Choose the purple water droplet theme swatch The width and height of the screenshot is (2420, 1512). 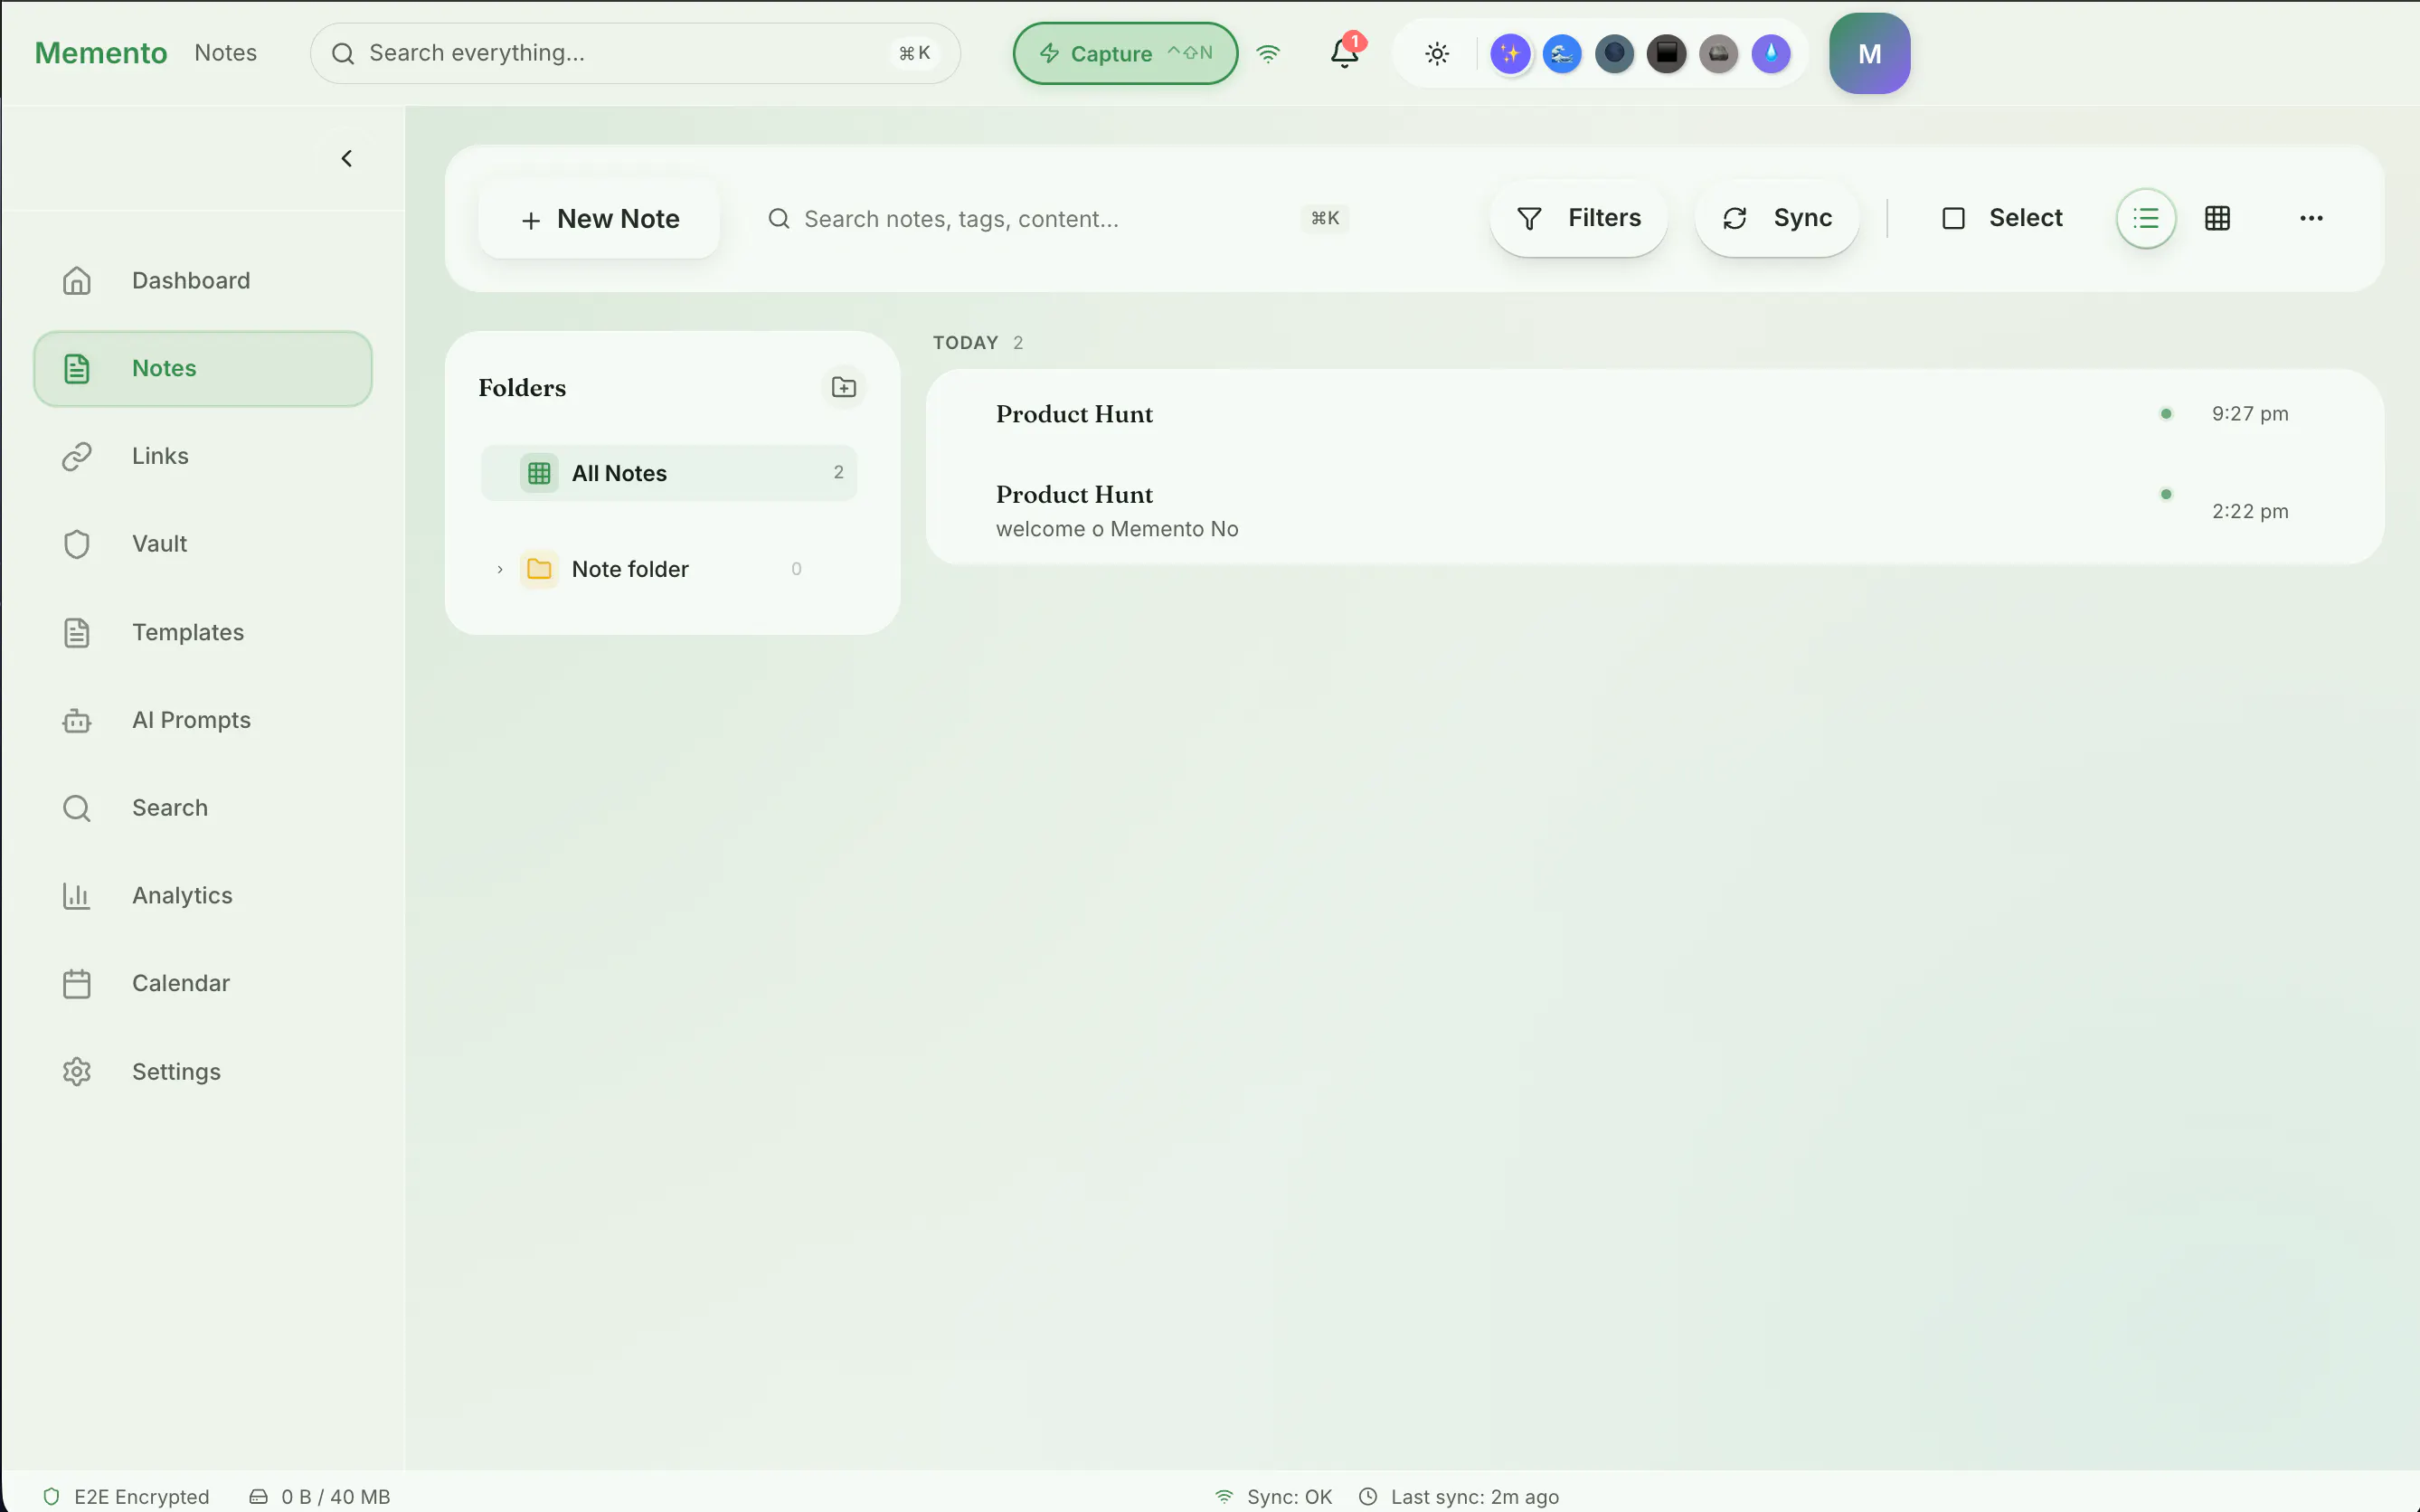[1770, 54]
